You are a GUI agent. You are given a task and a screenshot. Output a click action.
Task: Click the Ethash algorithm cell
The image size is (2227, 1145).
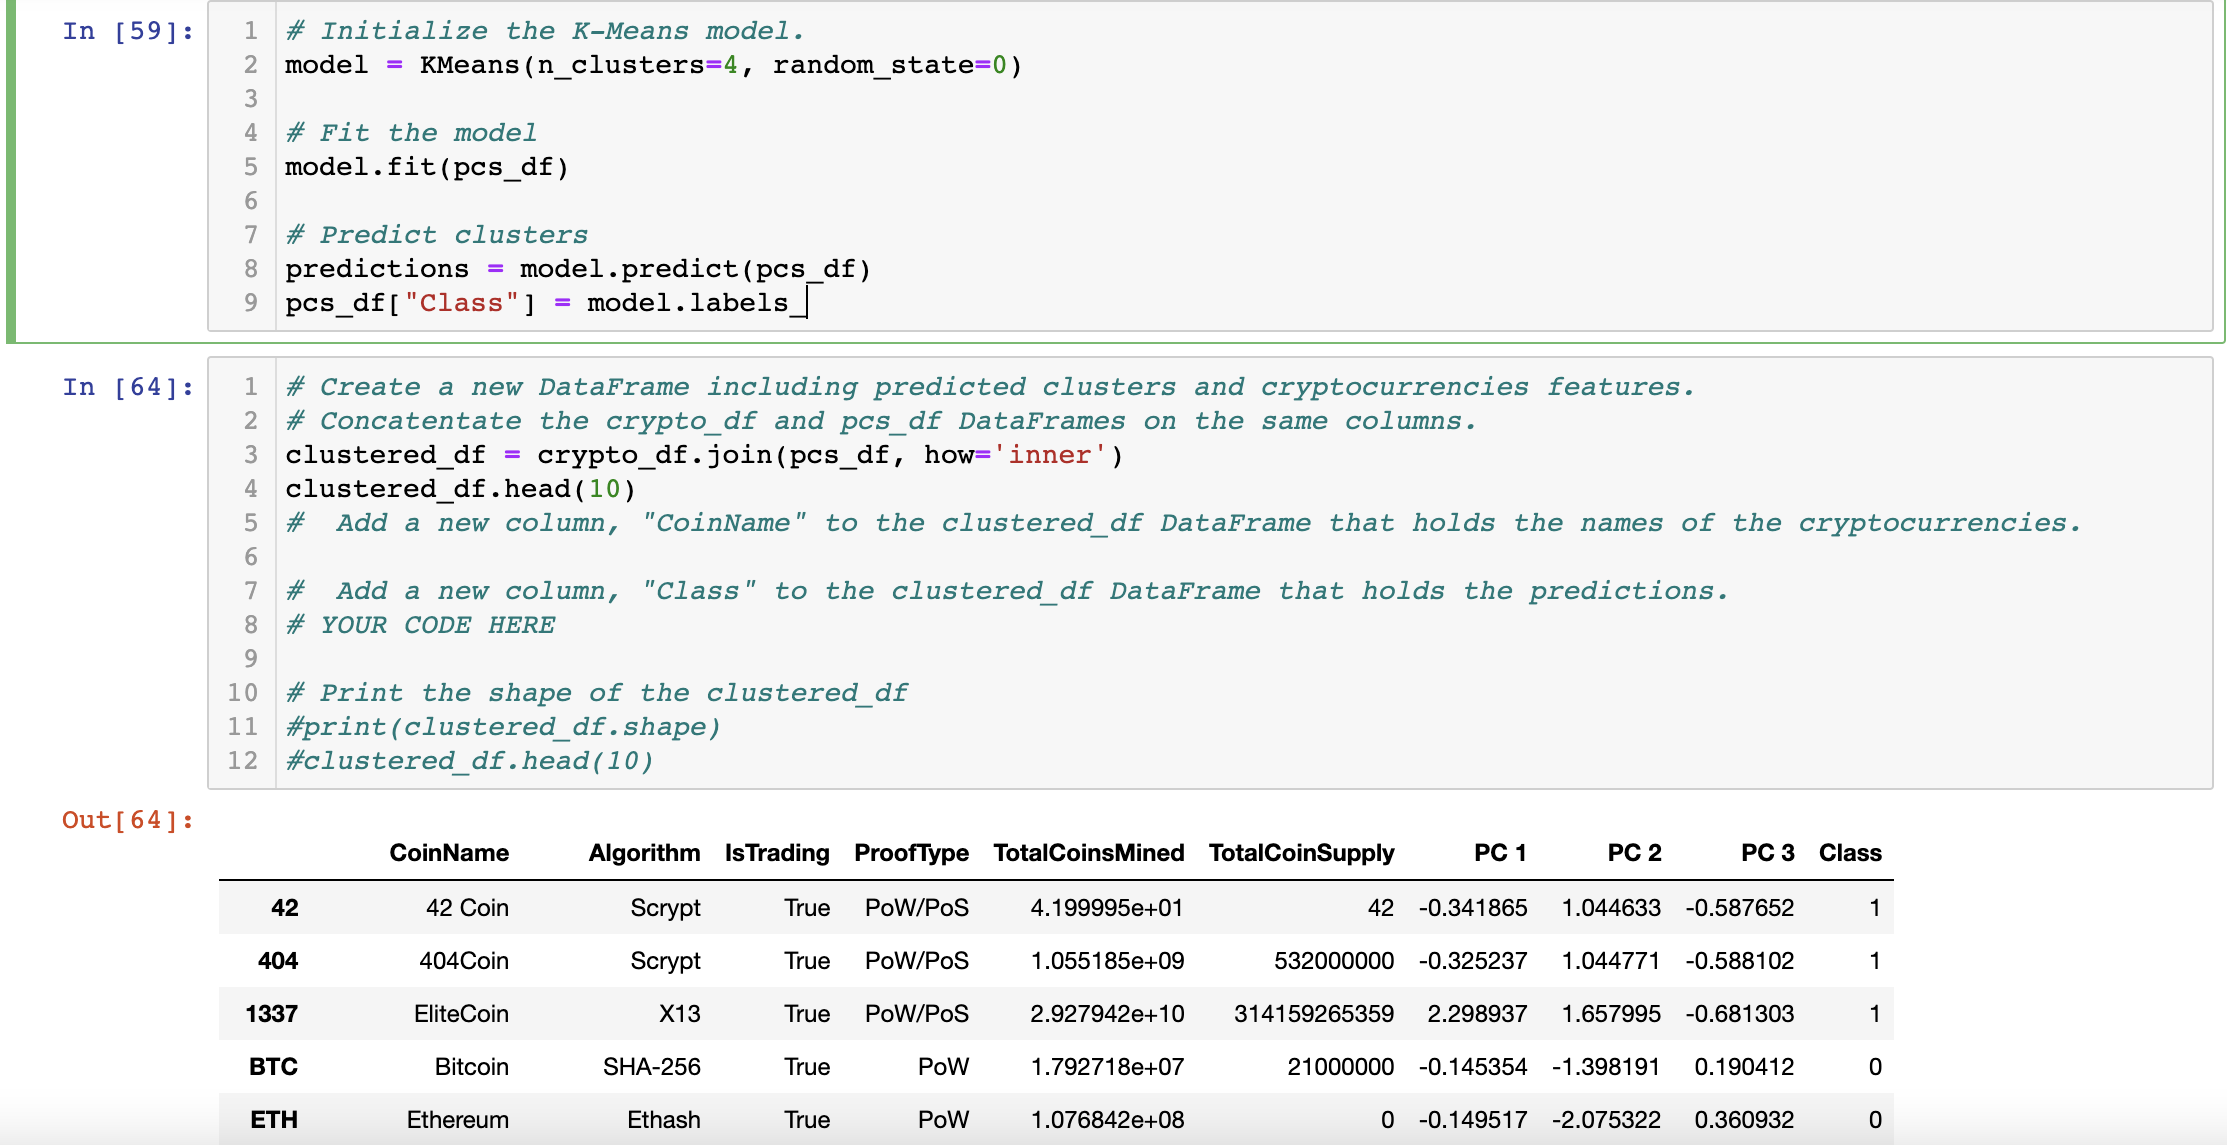click(663, 1120)
